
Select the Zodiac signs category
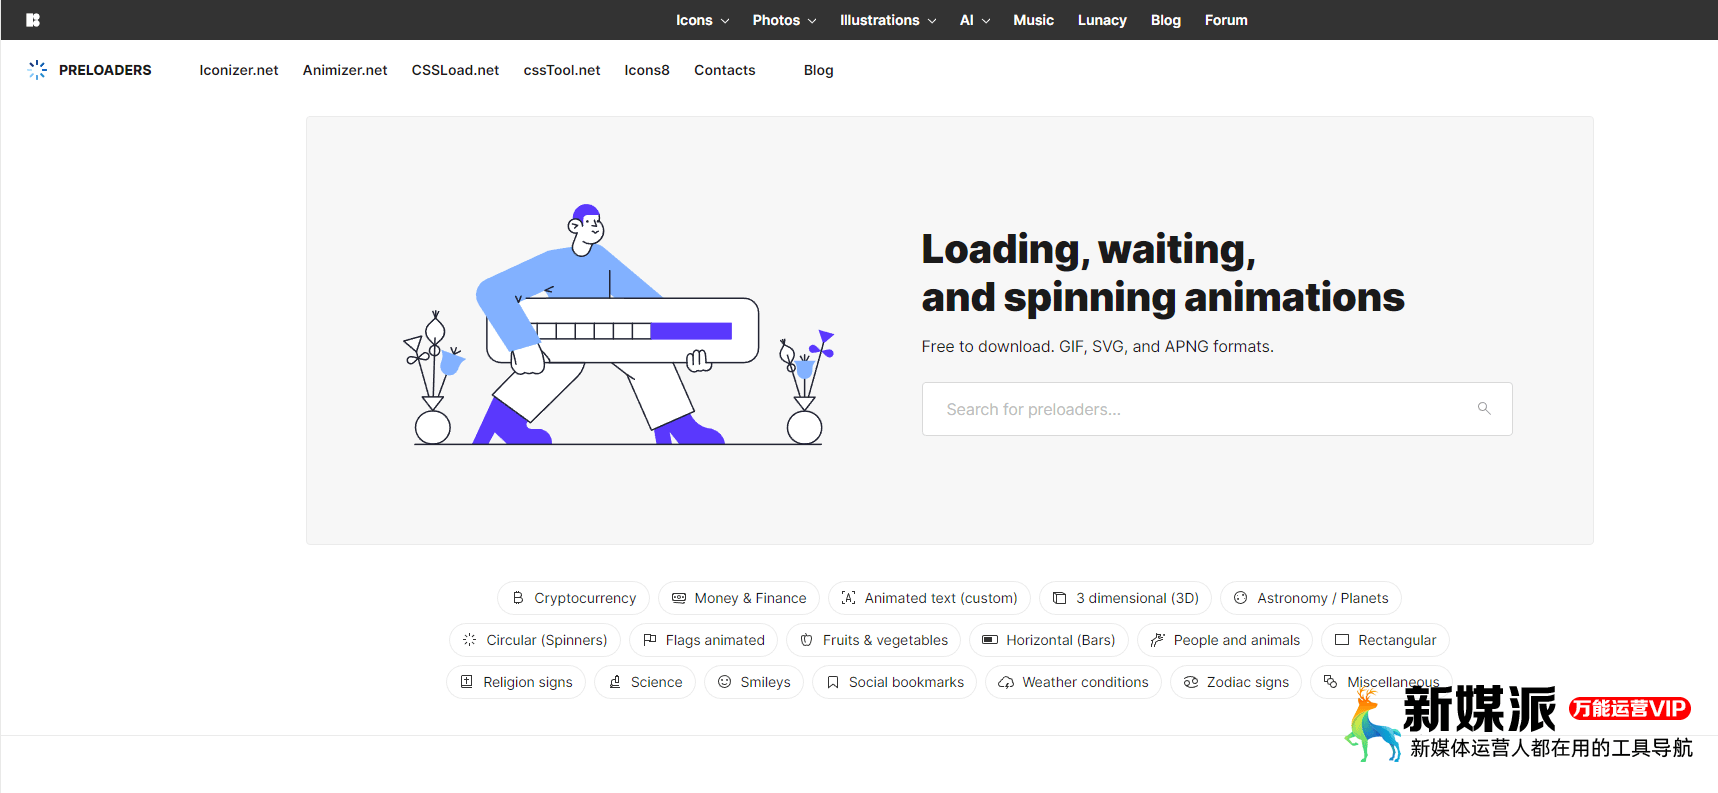(x=1236, y=682)
